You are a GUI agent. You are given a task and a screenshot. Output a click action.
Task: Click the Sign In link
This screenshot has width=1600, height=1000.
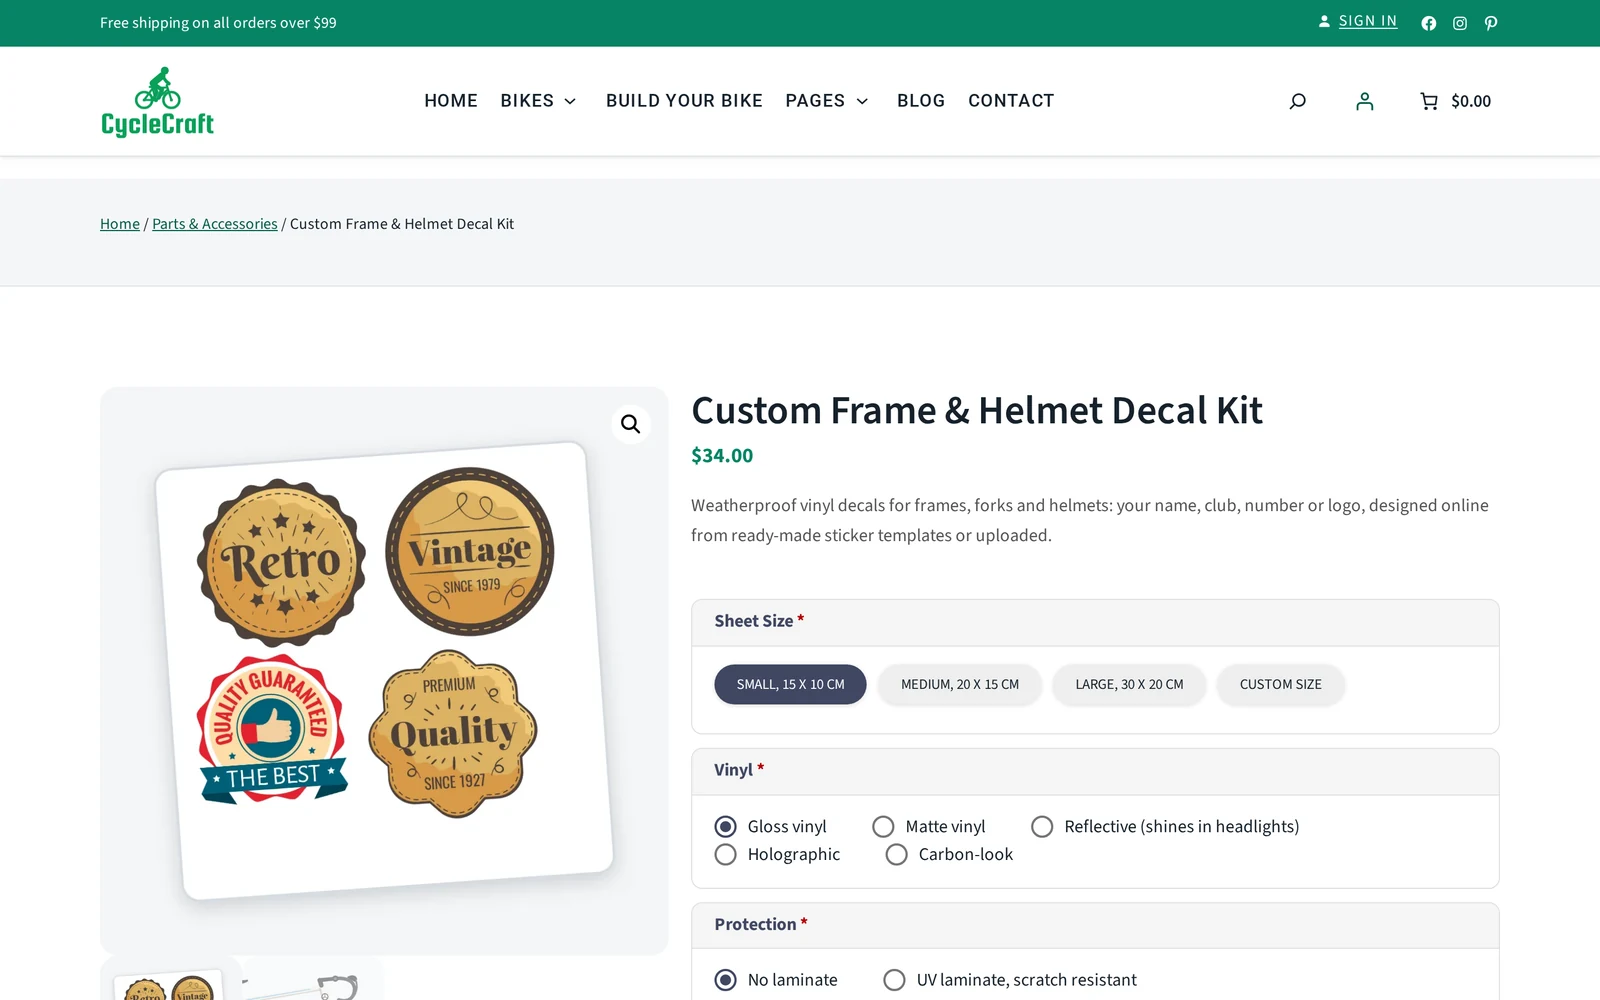click(1368, 21)
